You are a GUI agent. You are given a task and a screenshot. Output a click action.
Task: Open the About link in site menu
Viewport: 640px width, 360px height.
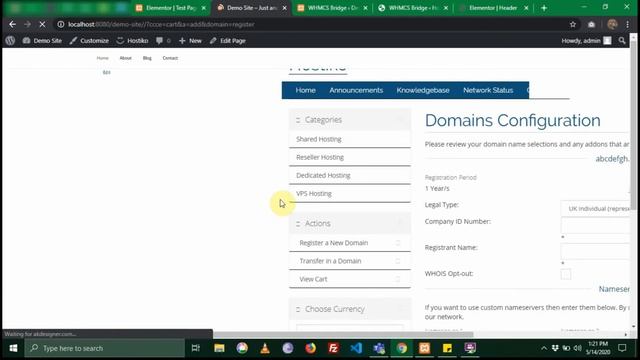coord(126,58)
